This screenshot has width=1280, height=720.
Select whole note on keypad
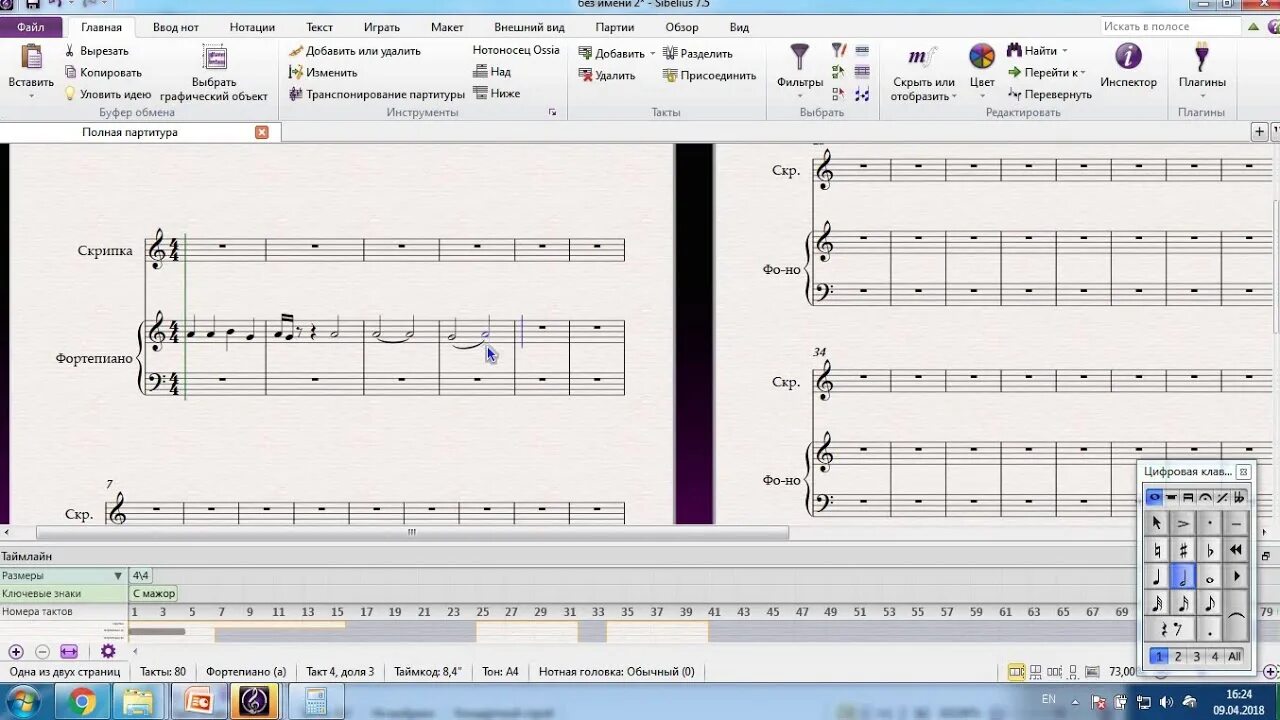1210,577
